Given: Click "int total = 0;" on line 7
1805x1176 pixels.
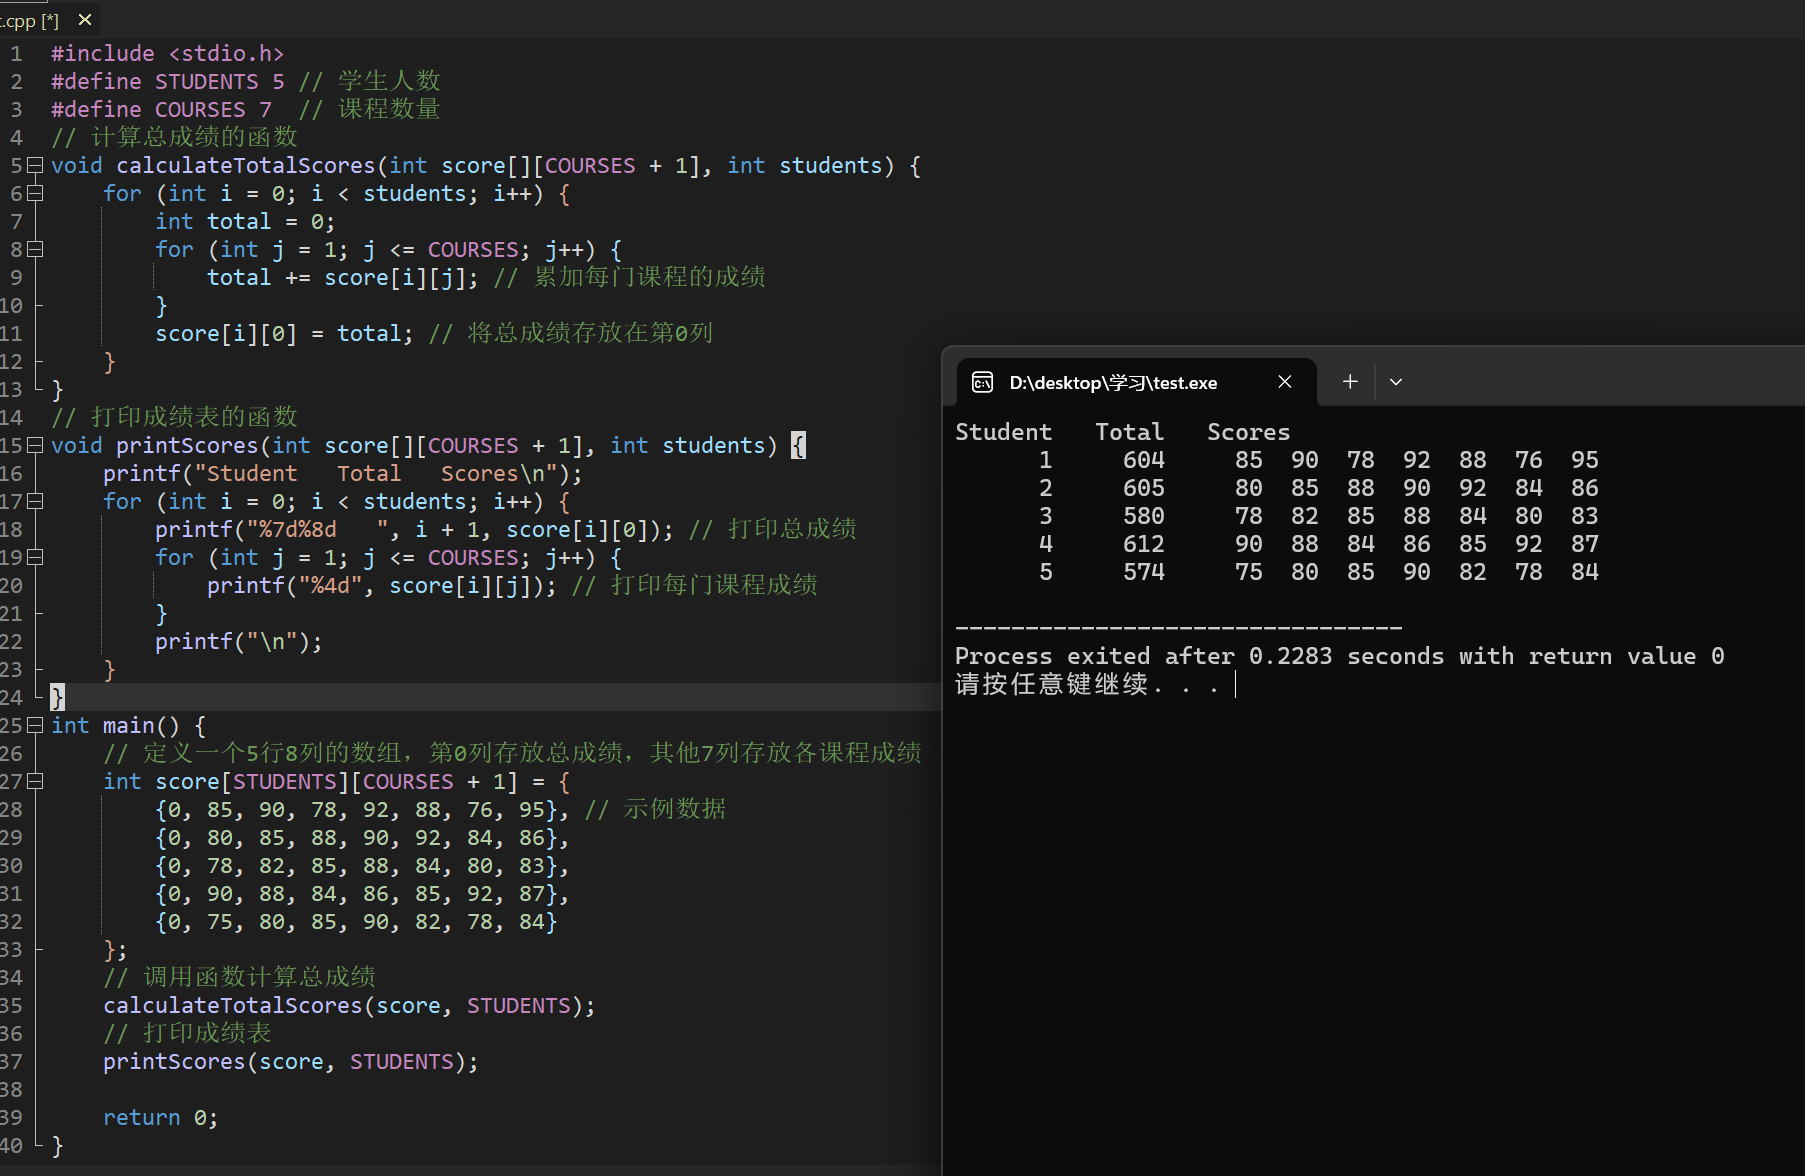Looking at the screenshot, I should [x=245, y=221].
